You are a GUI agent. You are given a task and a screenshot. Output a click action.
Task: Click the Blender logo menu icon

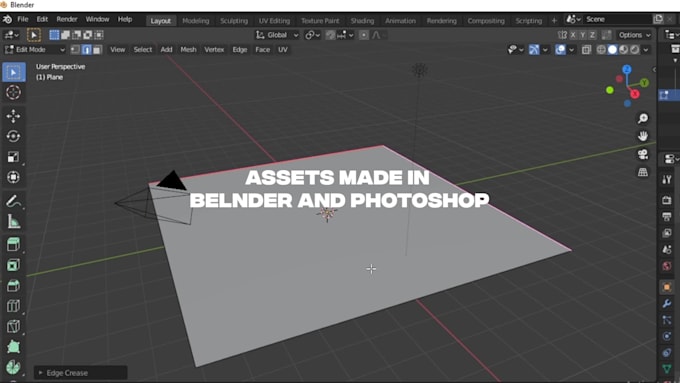pyautogui.click(x=7, y=20)
